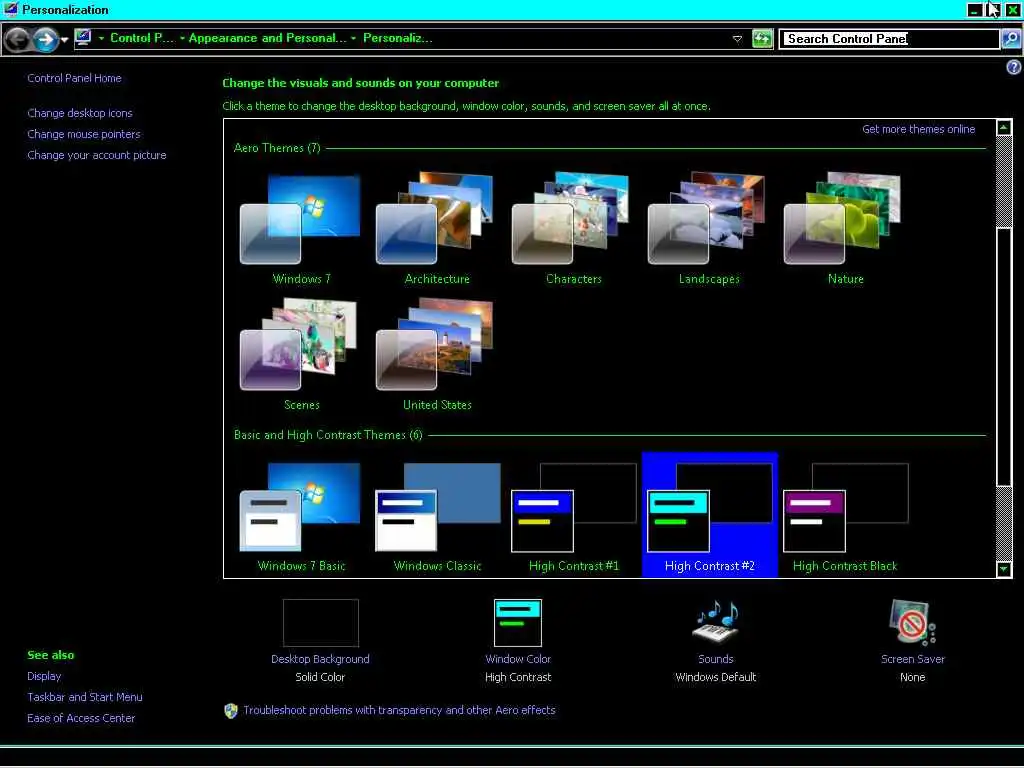The height and width of the screenshot is (768, 1024).
Task: Open Change desktop icons link
Action: tap(80, 113)
